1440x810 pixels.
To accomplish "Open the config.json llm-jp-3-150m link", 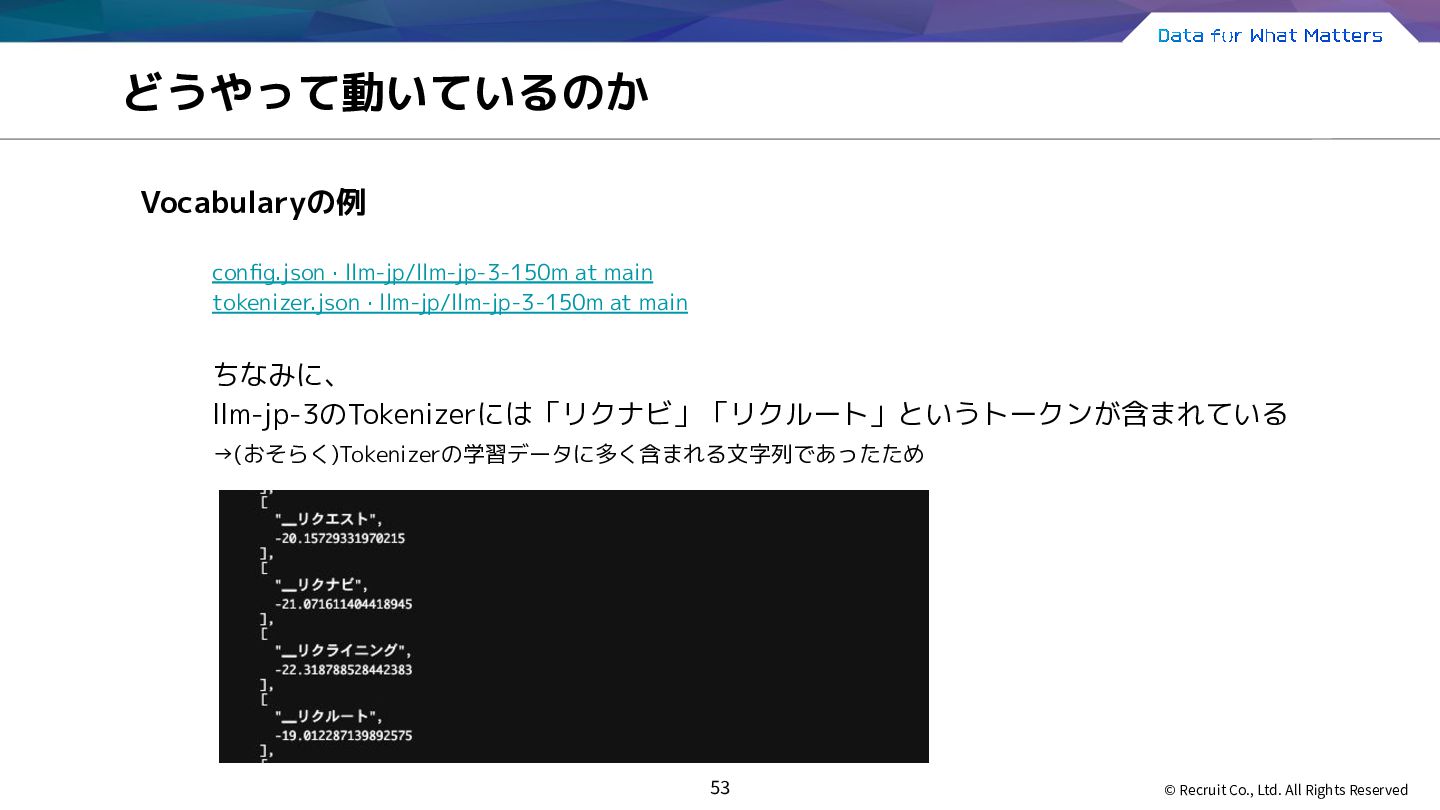I will [432, 273].
